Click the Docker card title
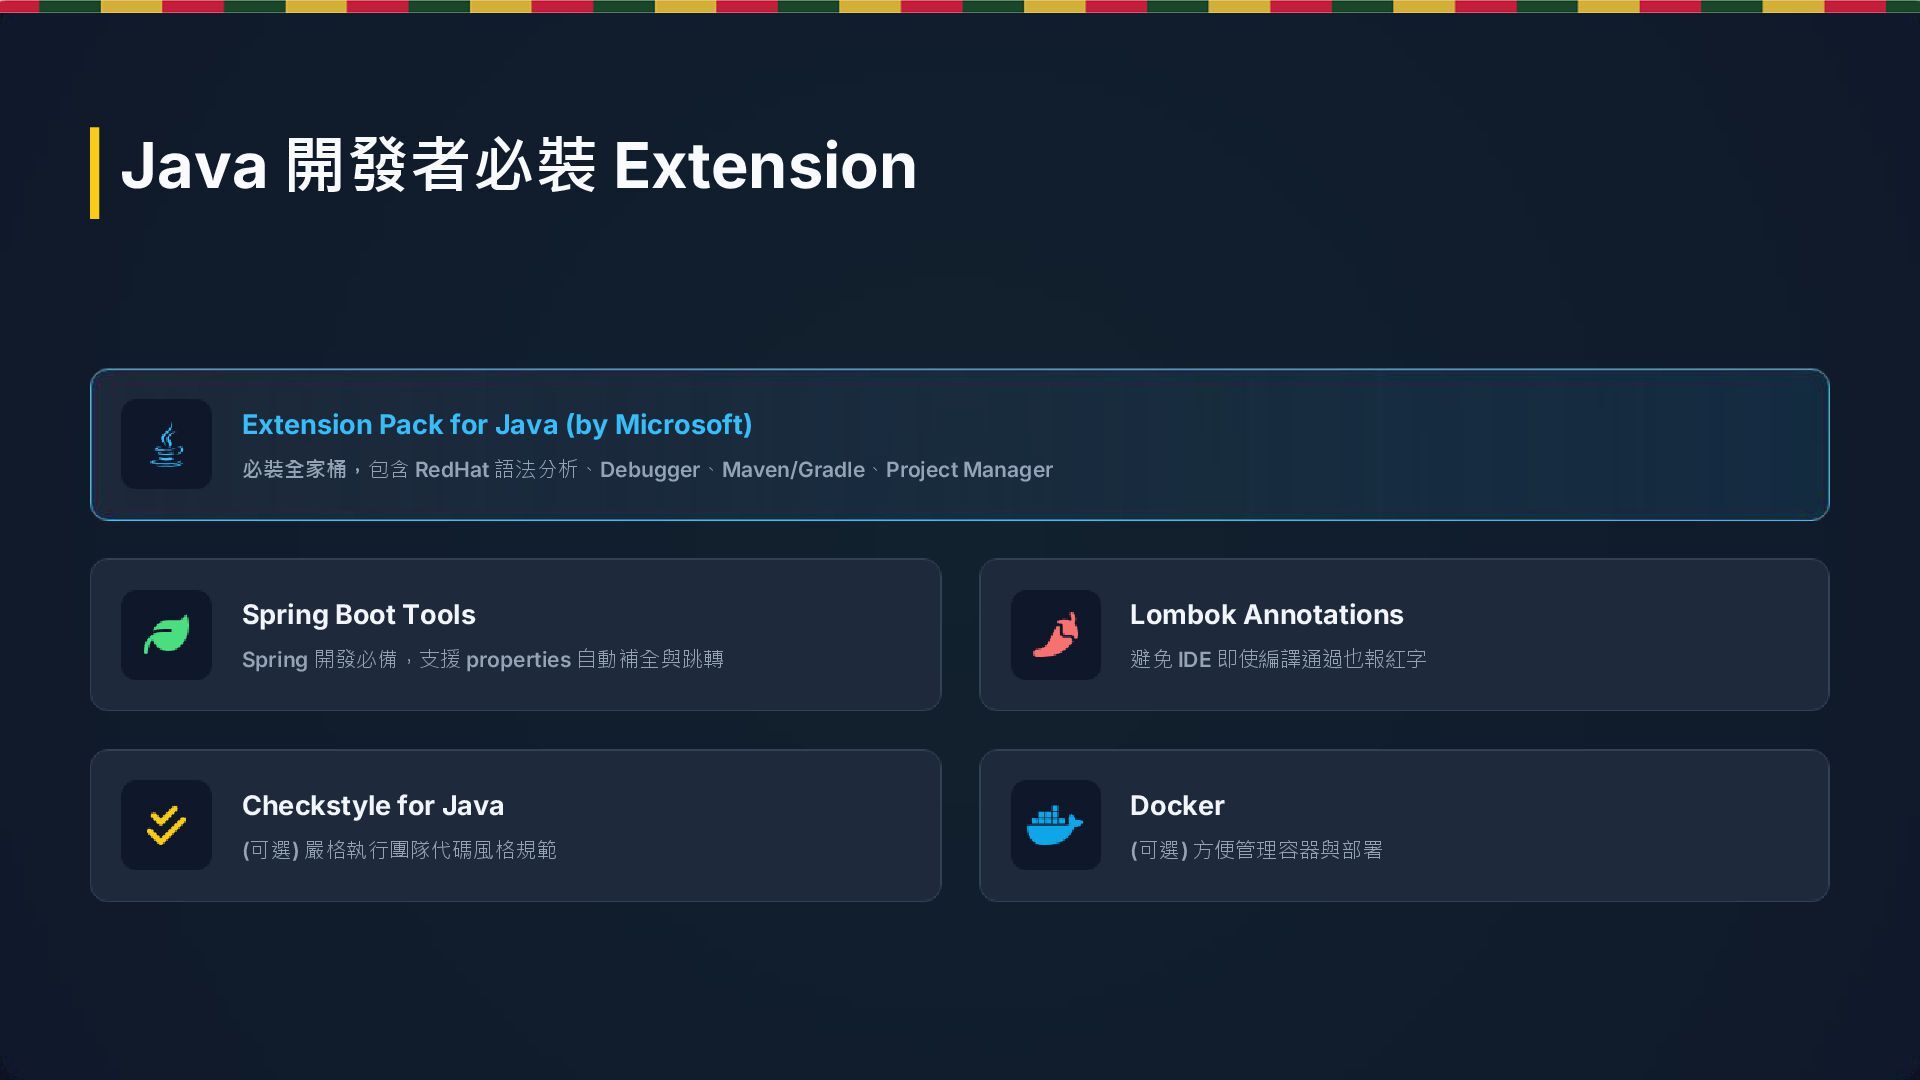The height and width of the screenshot is (1080, 1920). coord(1176,805)
